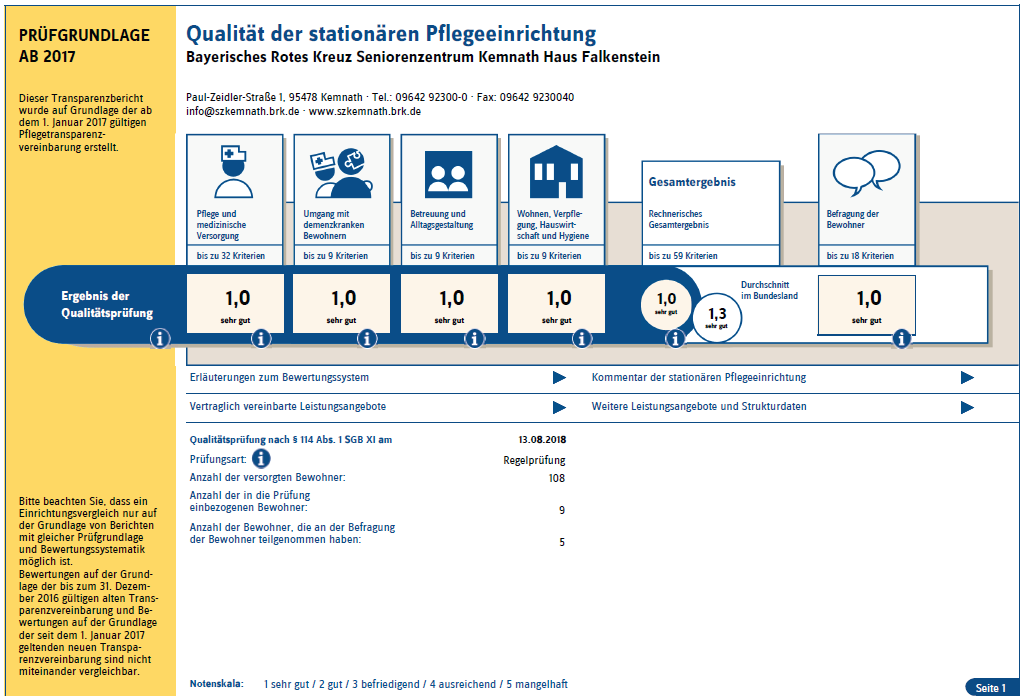Click the 1,0 score box under Wohnen, Verpflegung

(557, 303)
